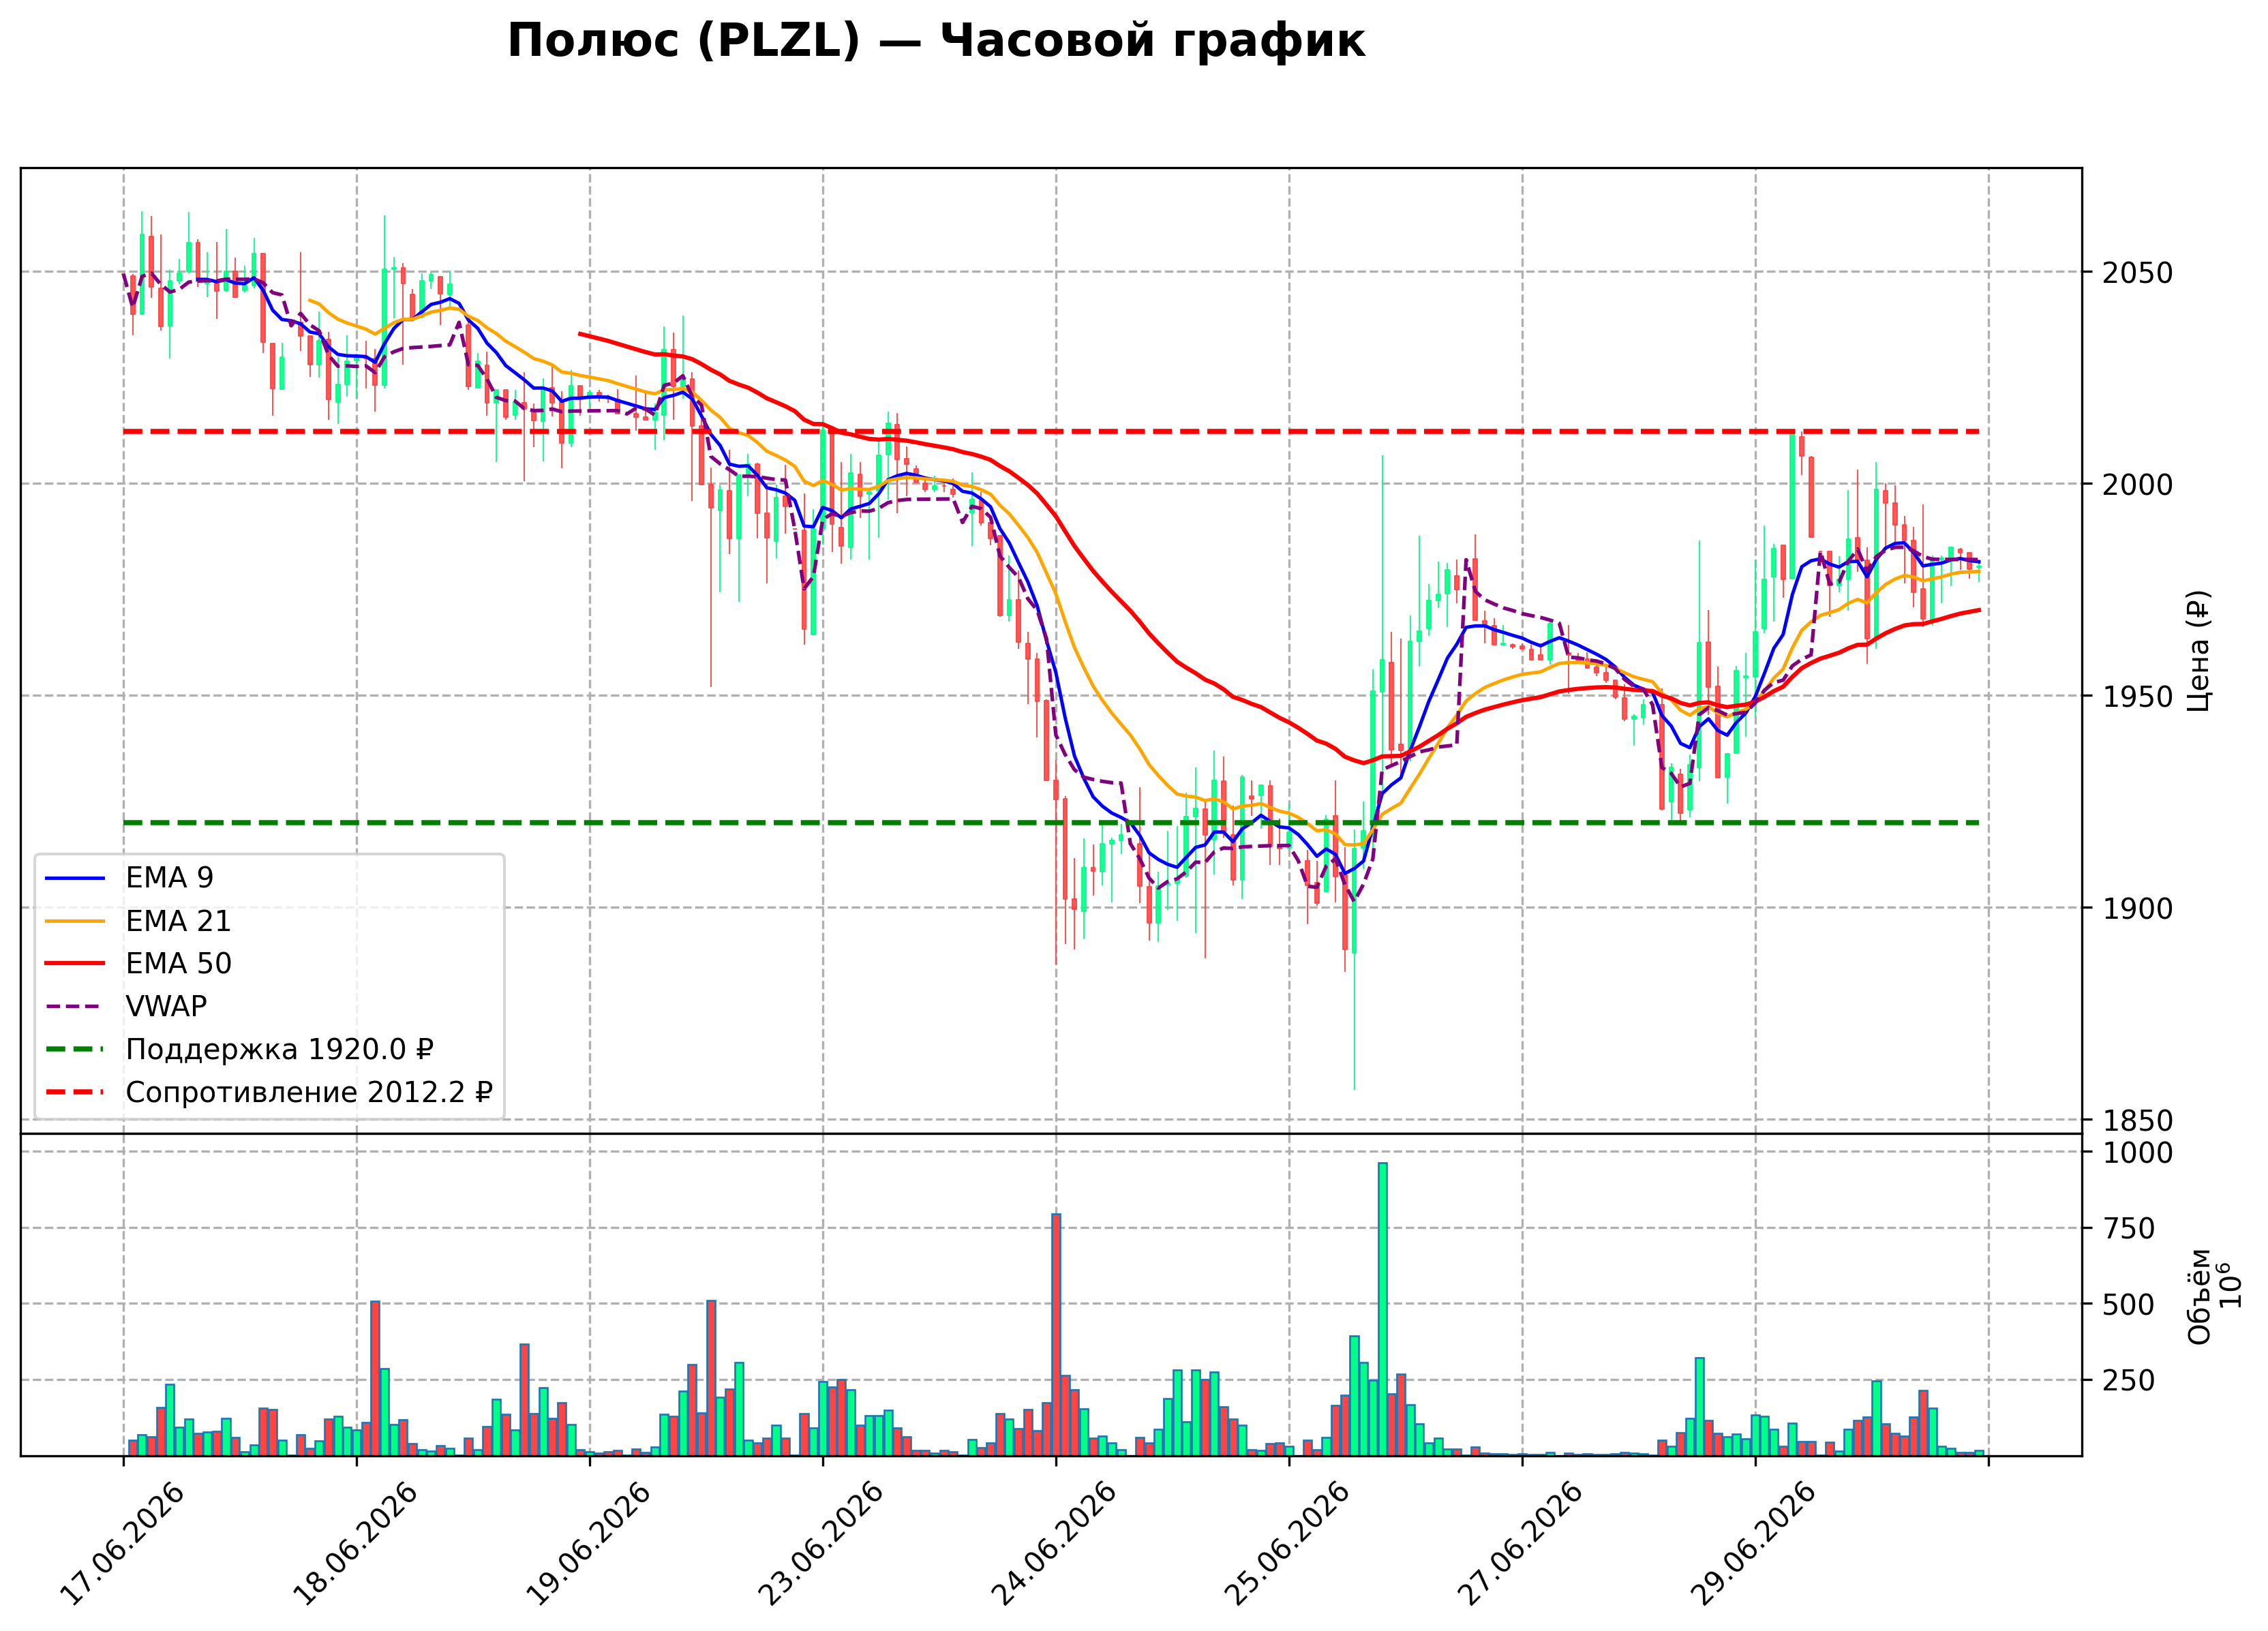Image resolution: width=2268 pixels, height=1631 pixels.
Task: Click the 23.06.2026 date axis label
Action: coord(821,1544)
